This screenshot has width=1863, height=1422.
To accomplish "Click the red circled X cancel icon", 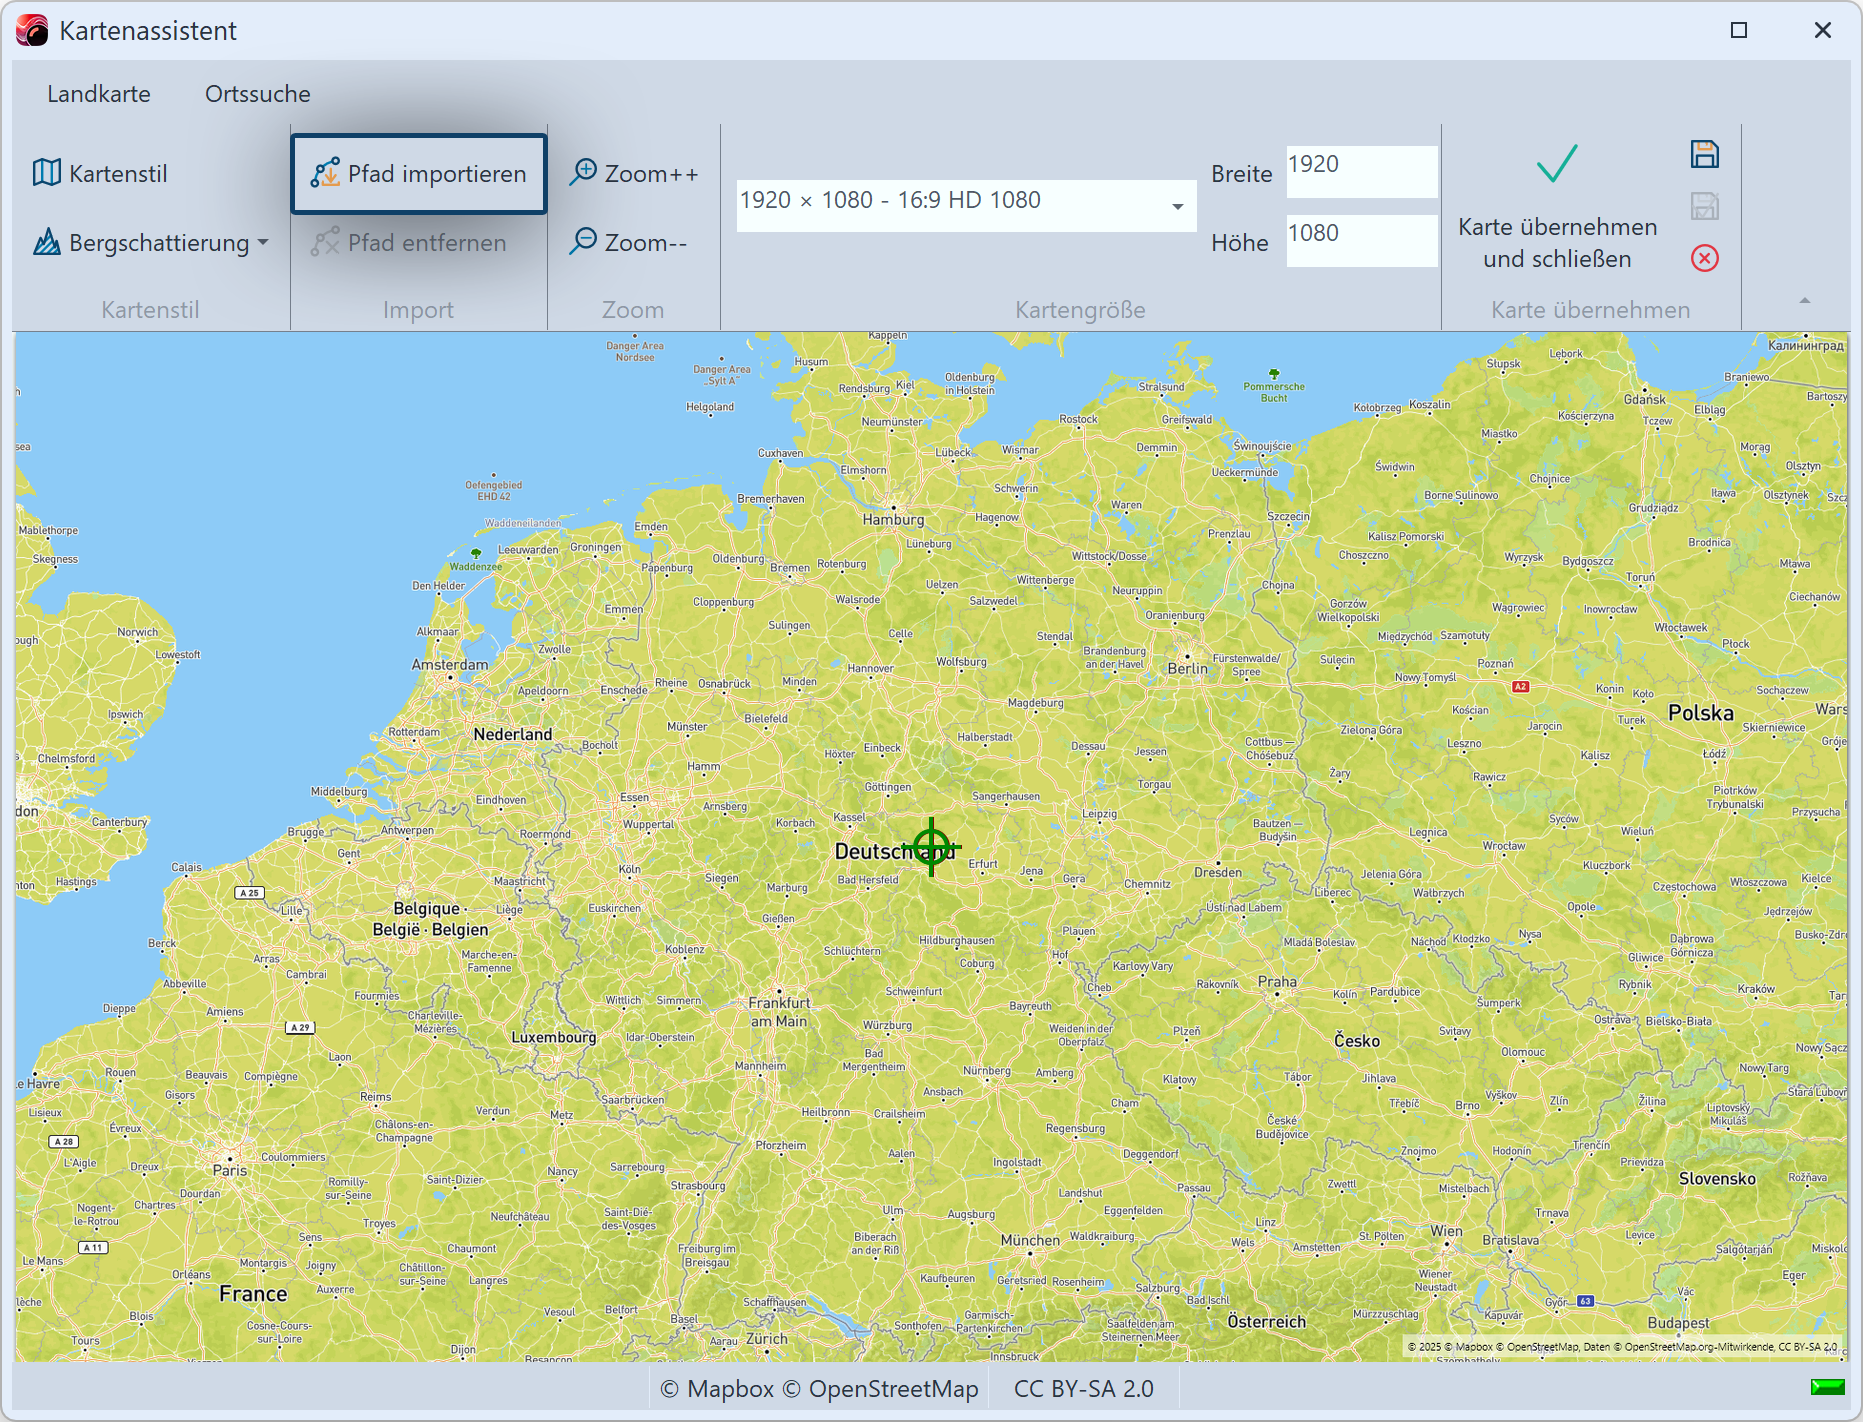I will 1704,259.
